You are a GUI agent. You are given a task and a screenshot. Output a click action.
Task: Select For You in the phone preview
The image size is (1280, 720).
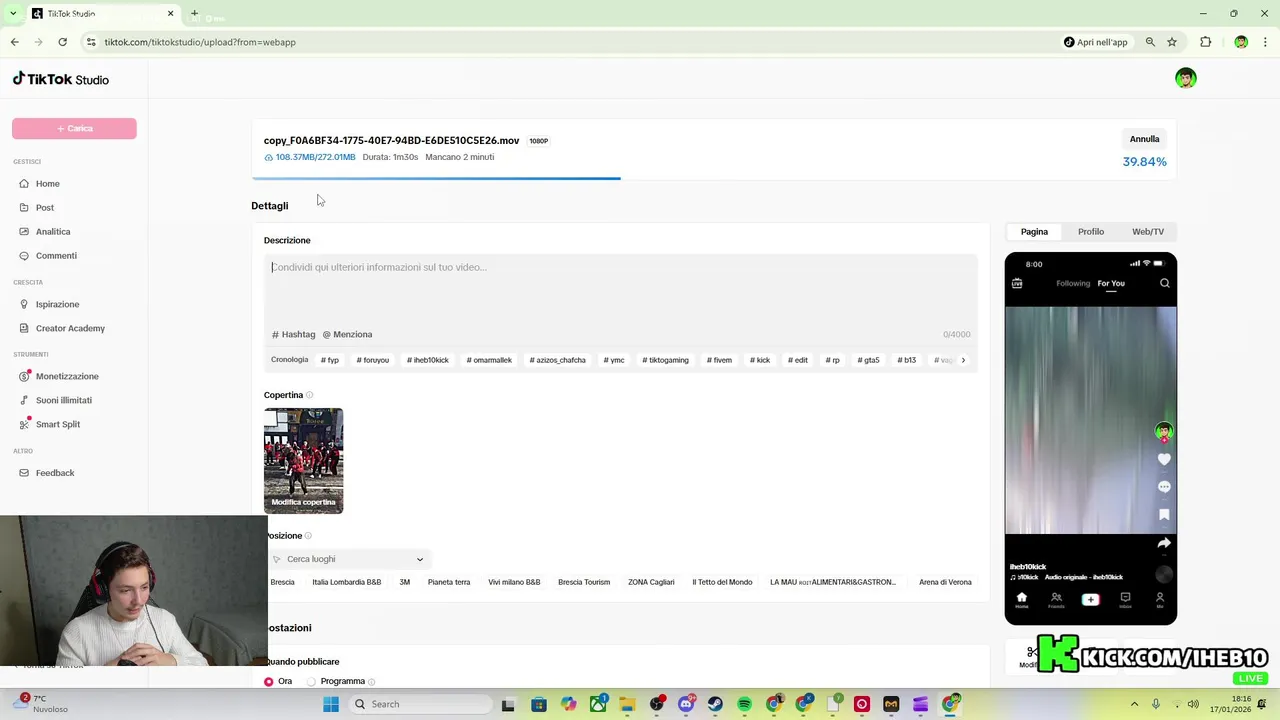click(1111, 283)
